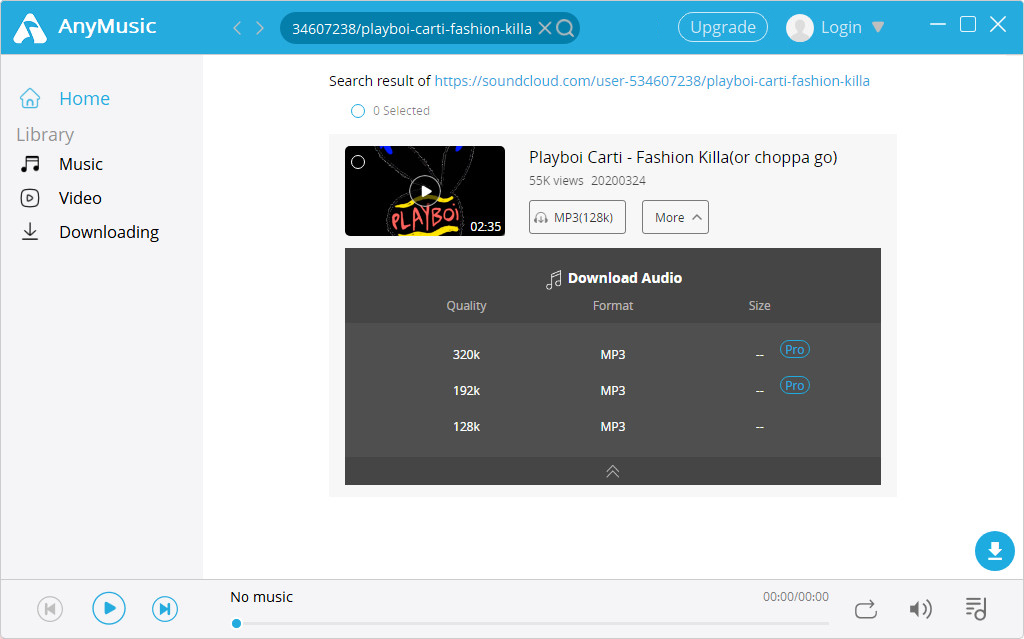1024x639 pixels.
Task: Click the Upgrade button
Action: pos(723,27)
